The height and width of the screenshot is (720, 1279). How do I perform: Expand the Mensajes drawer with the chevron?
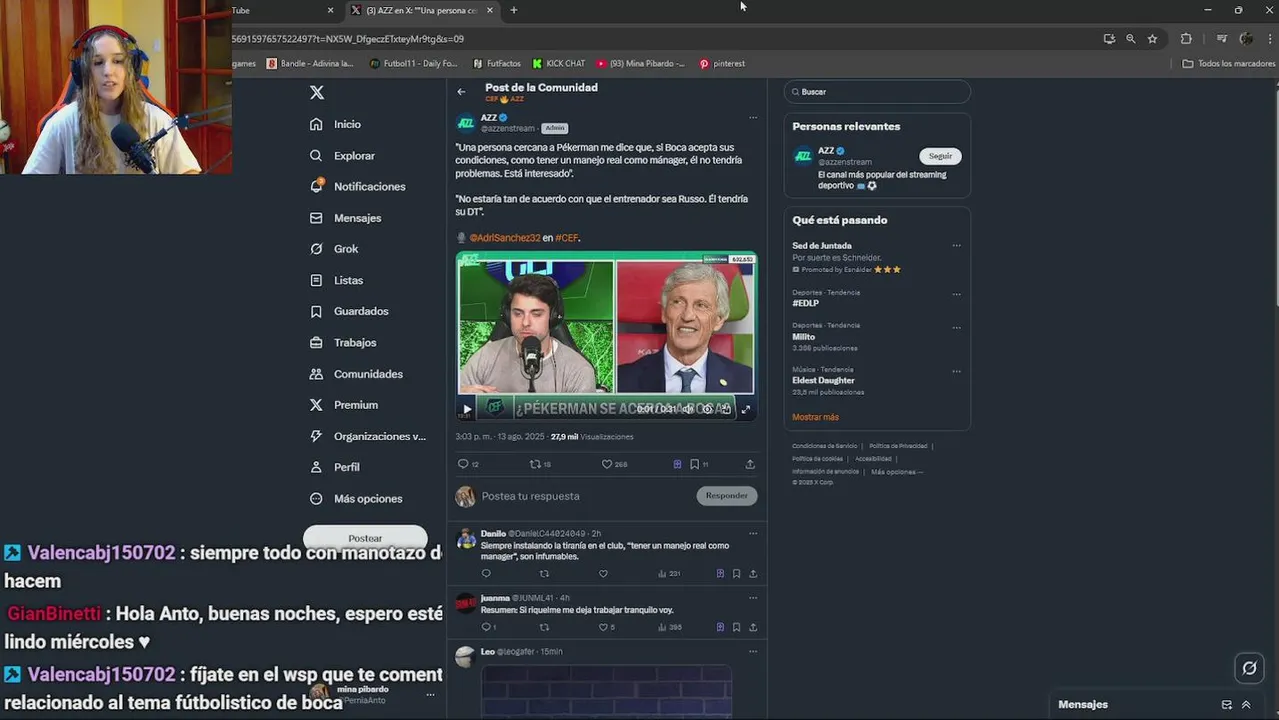1246,705
